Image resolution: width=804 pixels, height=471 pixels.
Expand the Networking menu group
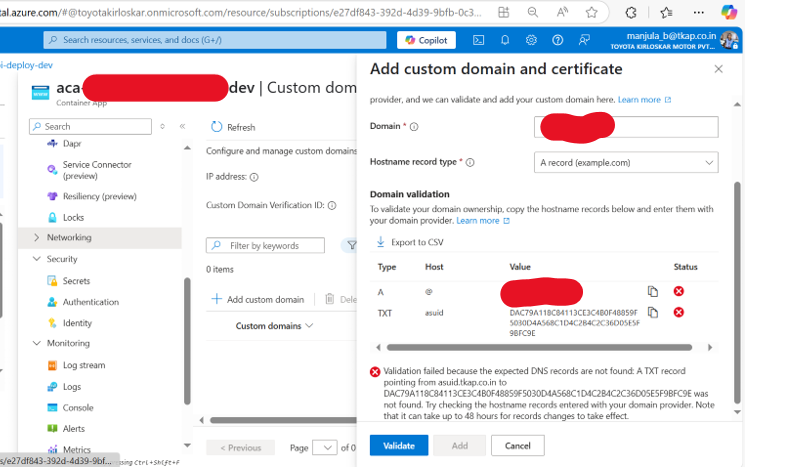[x=36, y=237]
